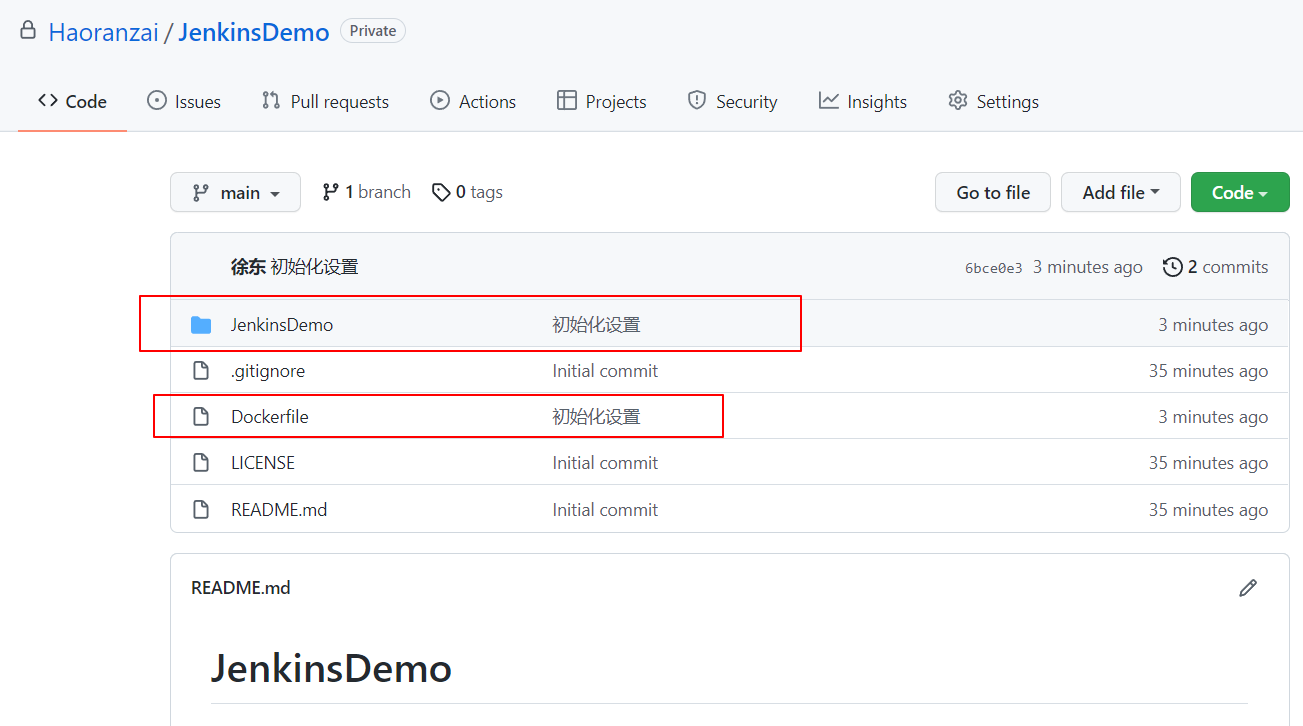Open the Dockerfile file

click(270, 417)
